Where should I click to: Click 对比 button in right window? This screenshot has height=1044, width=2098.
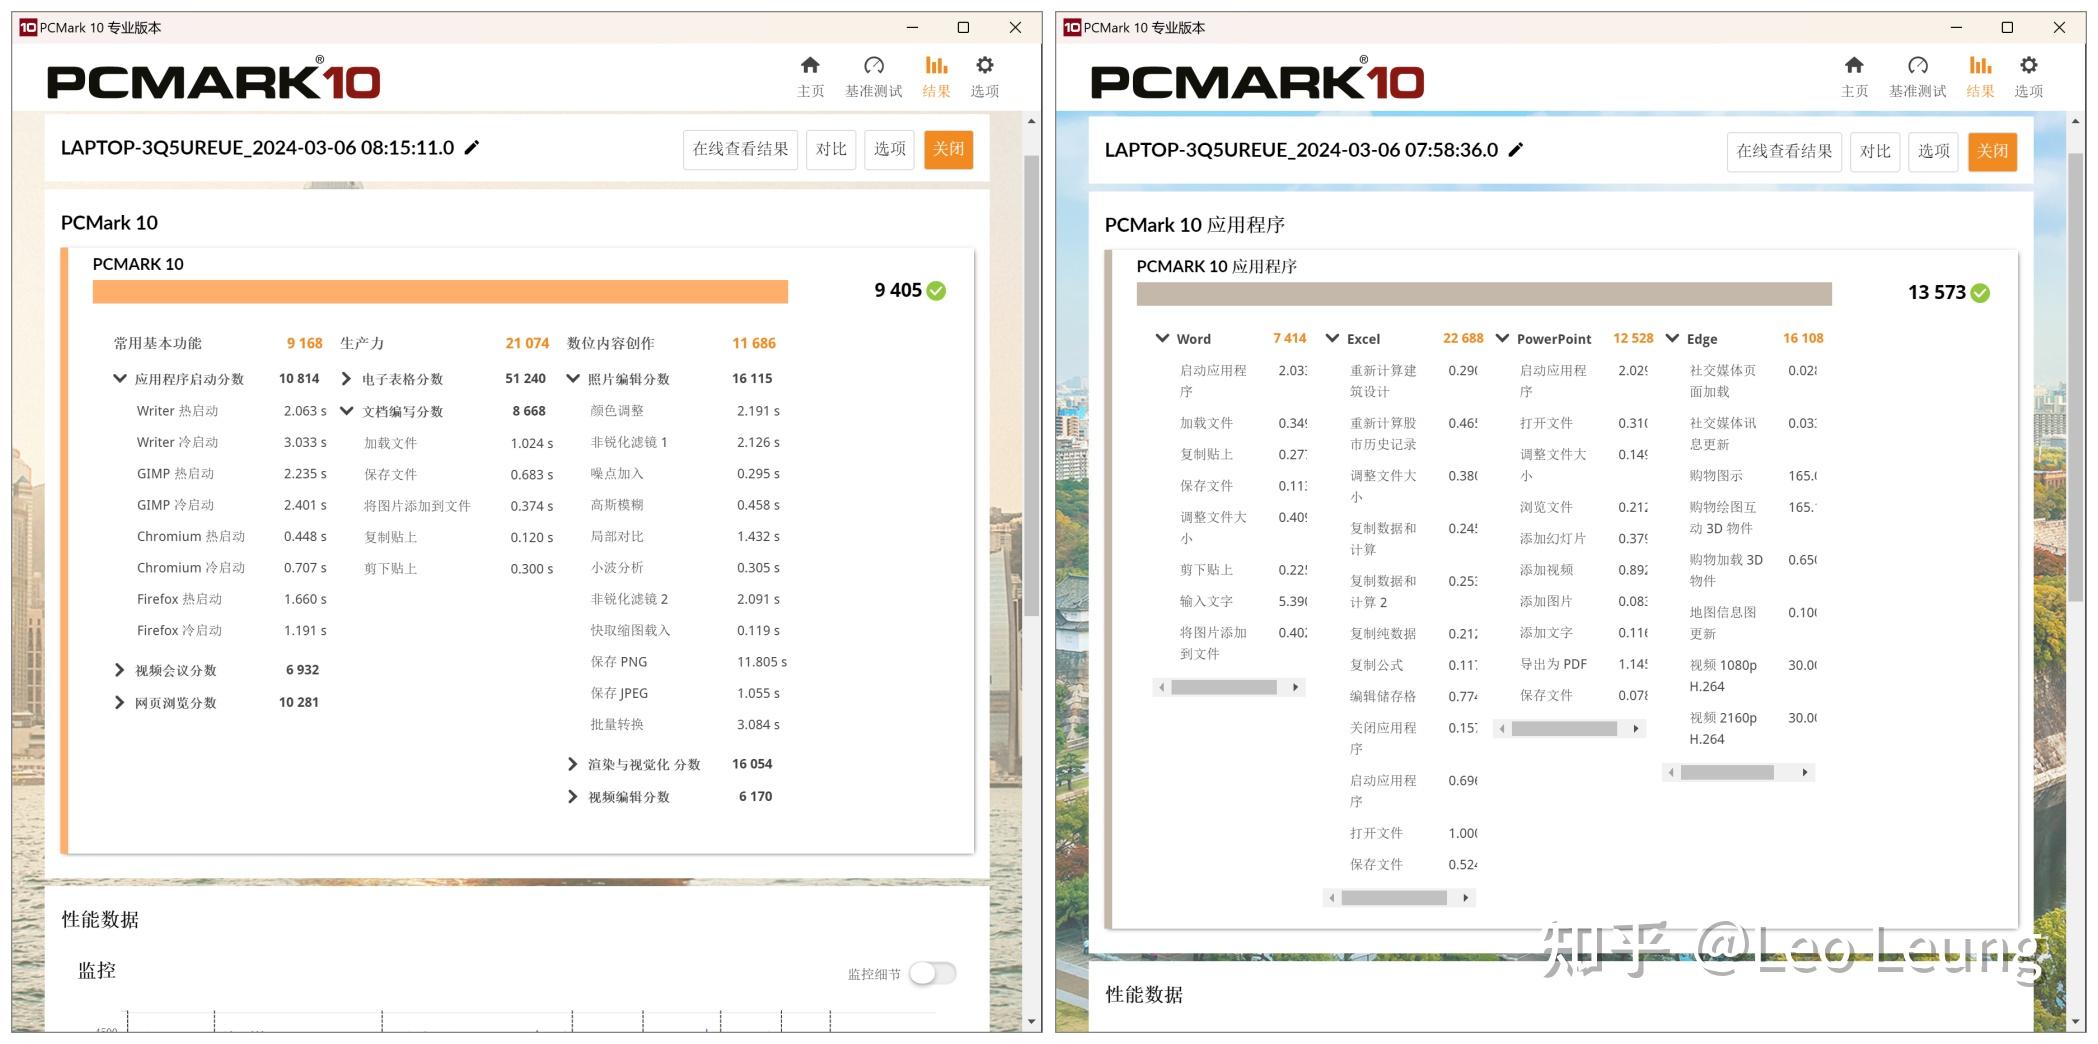click(1875, 151)
